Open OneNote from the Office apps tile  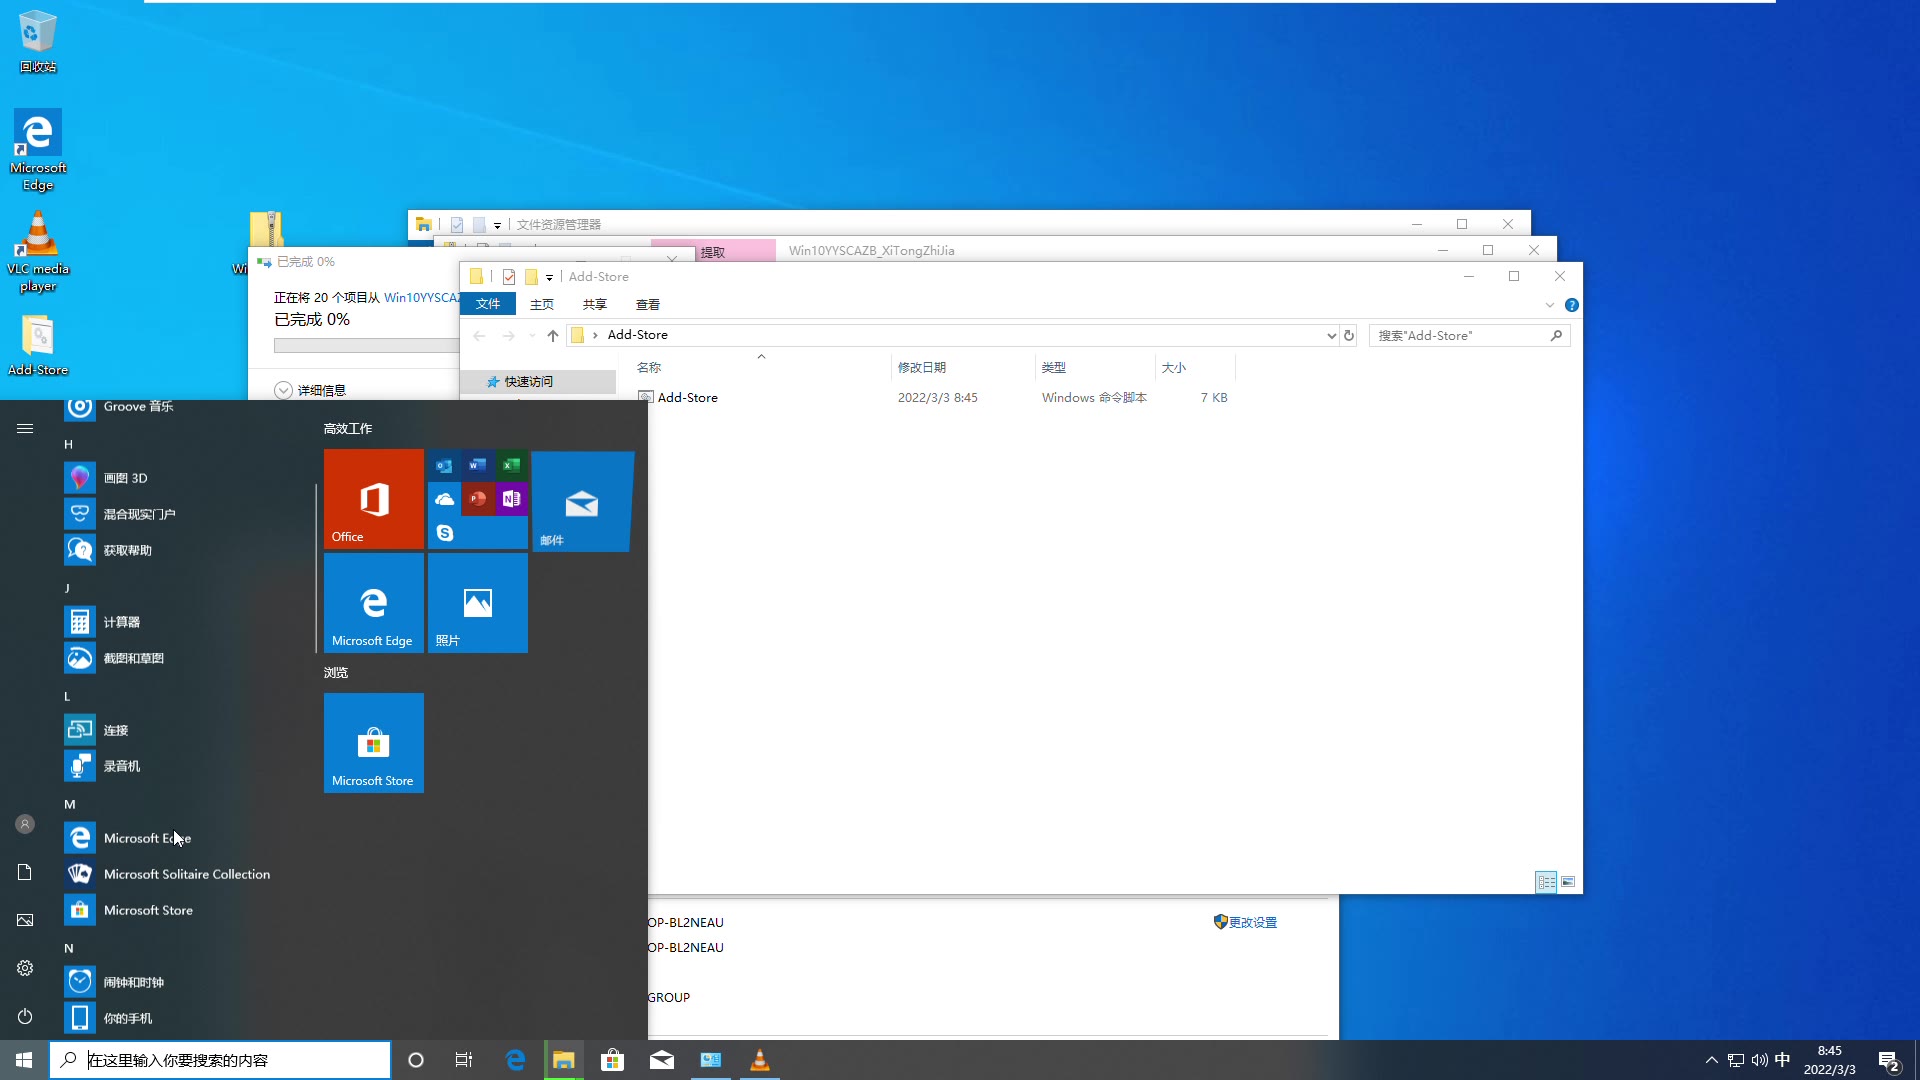[511, 499]
